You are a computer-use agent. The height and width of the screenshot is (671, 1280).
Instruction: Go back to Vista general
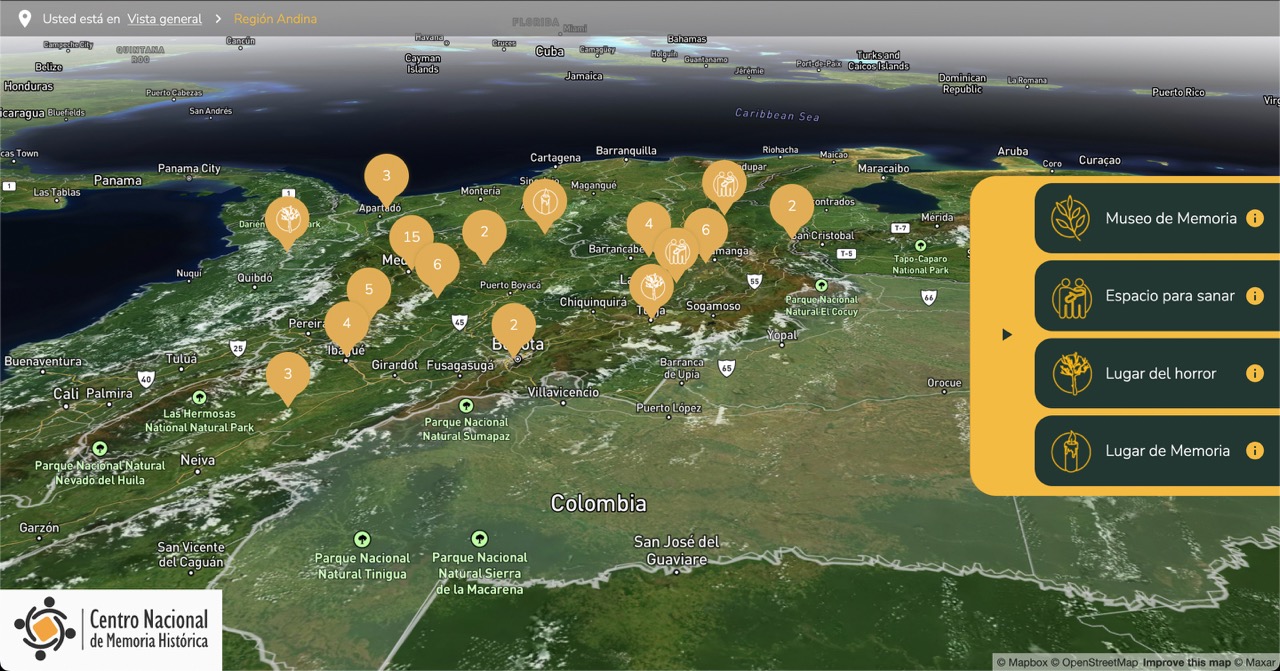(x=164, y=19)
